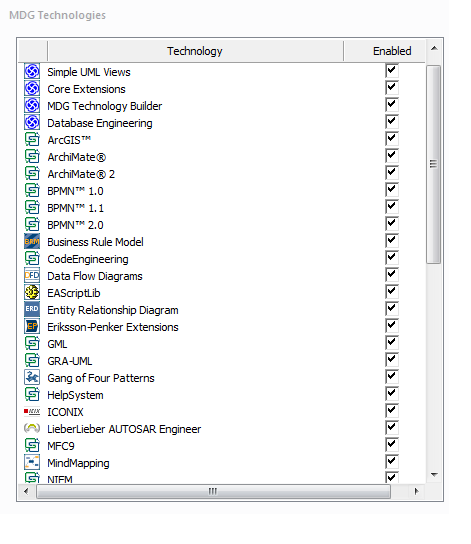Image resolution: width=471 pixels, height=544 pixels.
Task: Select the Data Flow Diagrams DFD icon
Action: 32,275
